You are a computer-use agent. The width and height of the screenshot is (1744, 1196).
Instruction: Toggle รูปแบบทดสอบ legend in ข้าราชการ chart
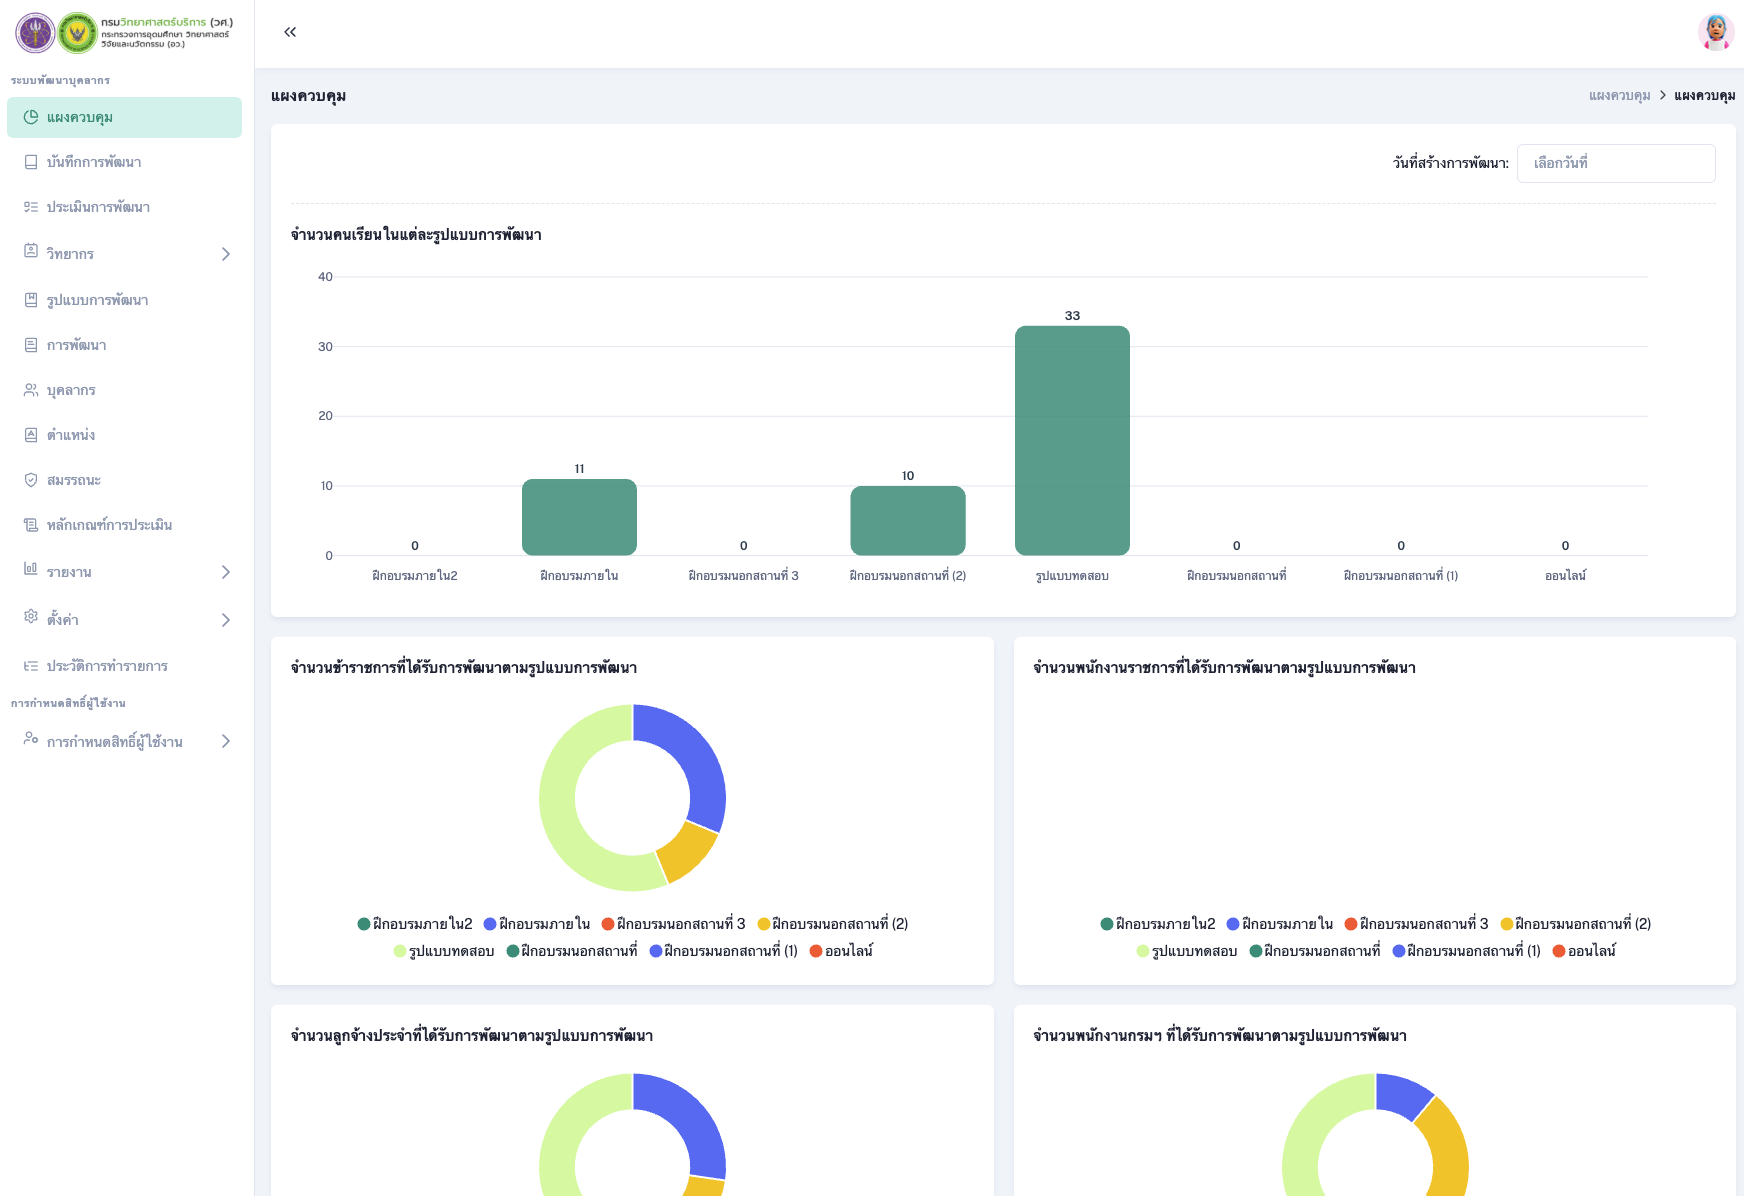coord(444,951)
